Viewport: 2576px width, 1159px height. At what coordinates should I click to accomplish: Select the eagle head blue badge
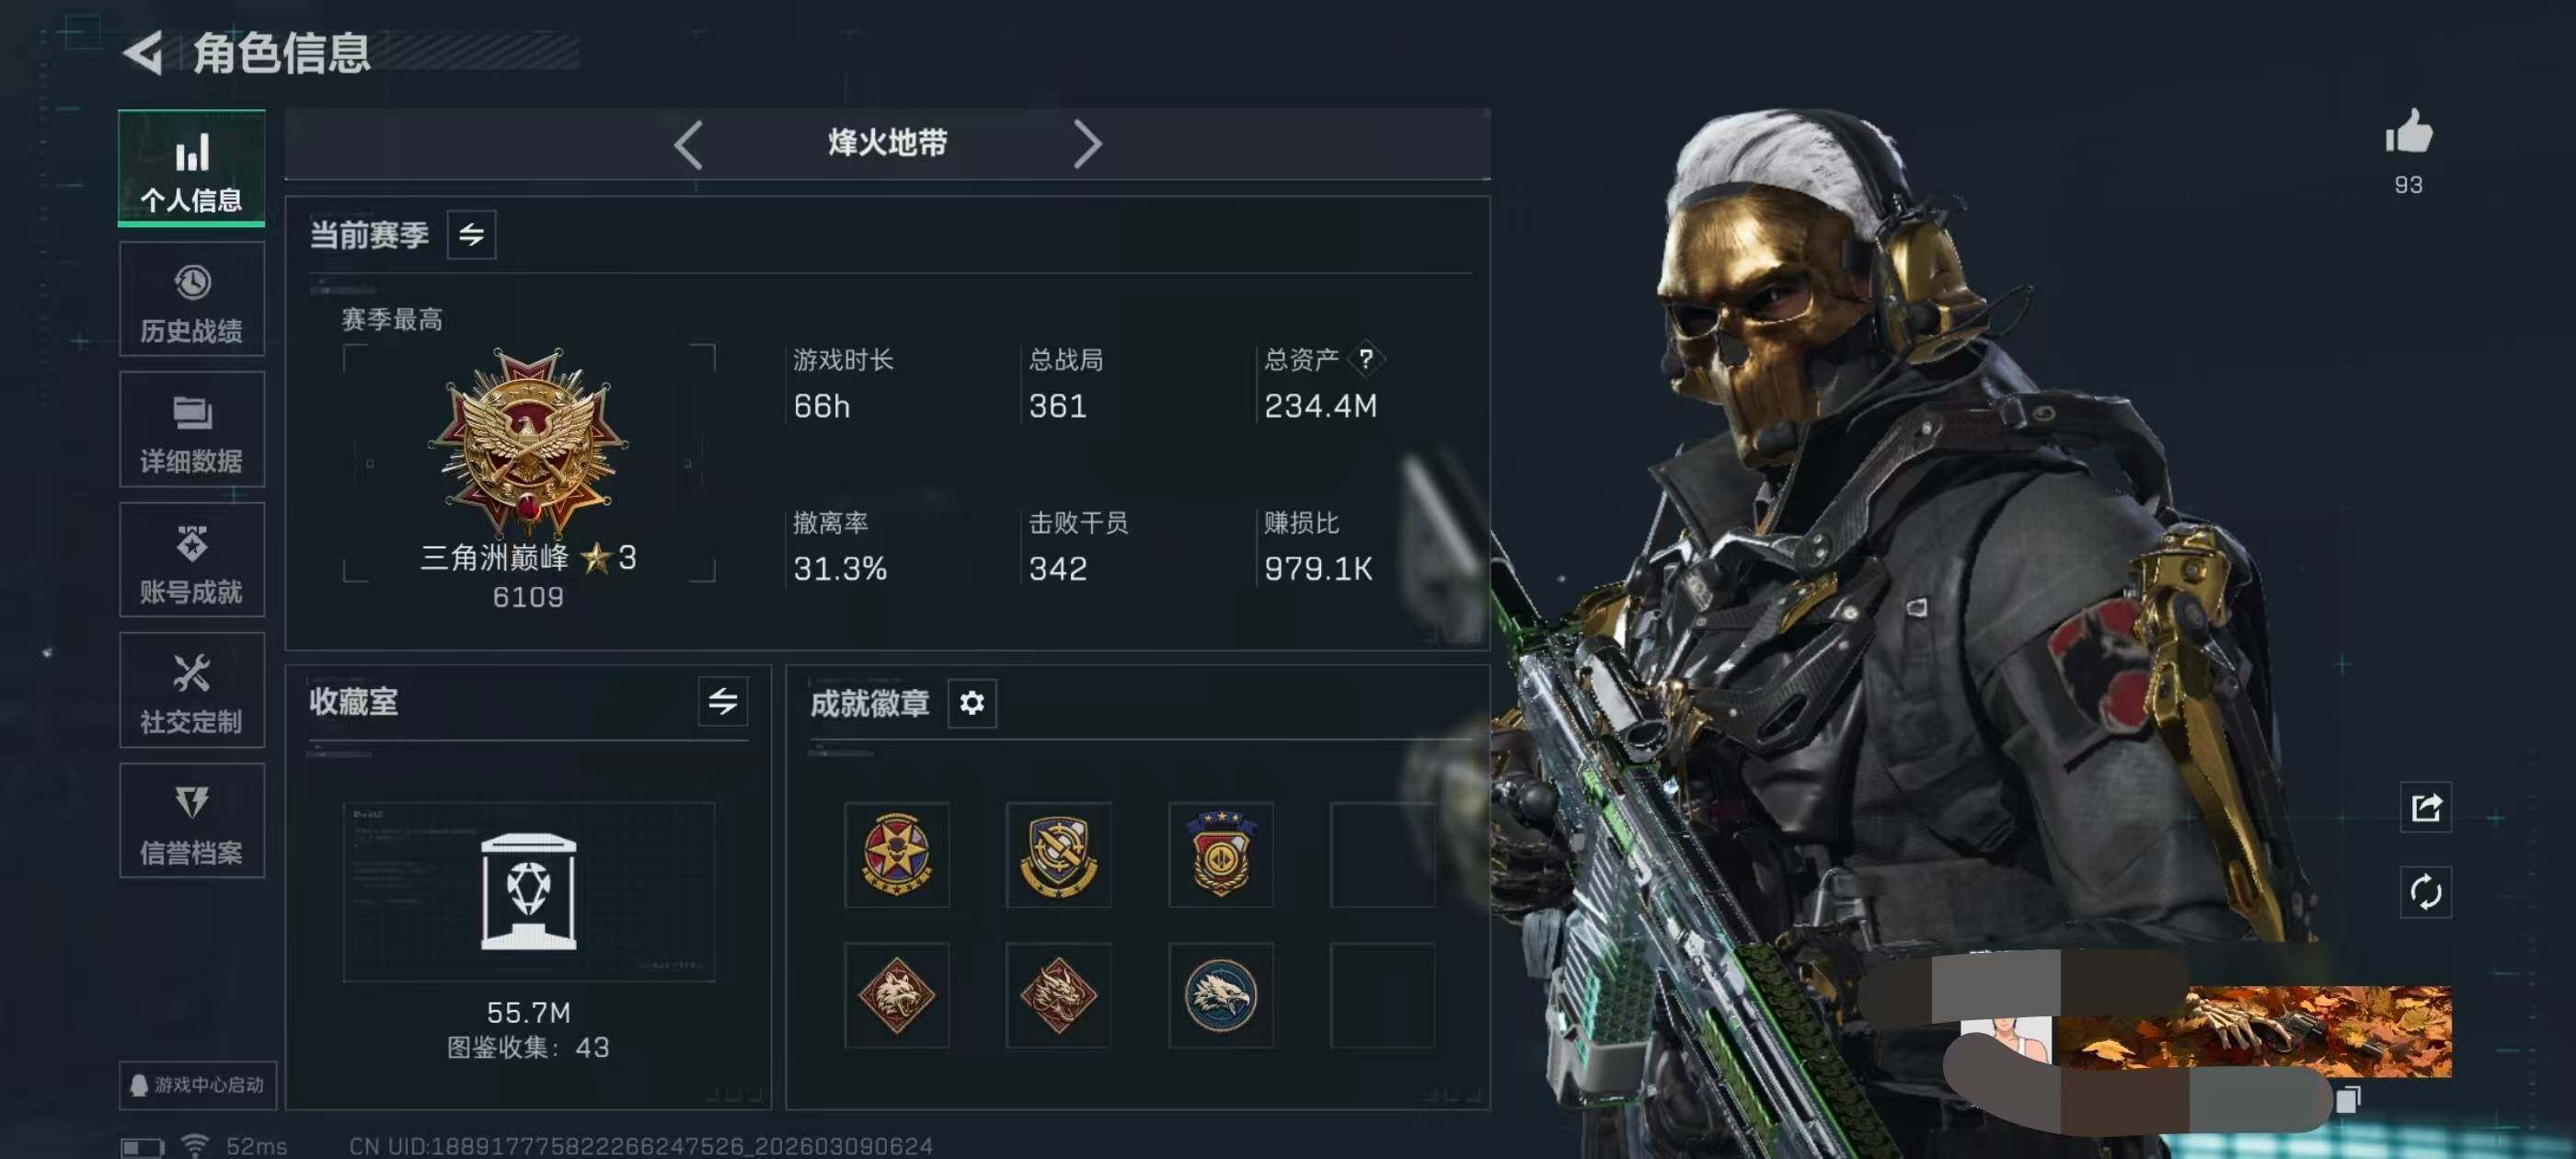(x=1220, y=995)
